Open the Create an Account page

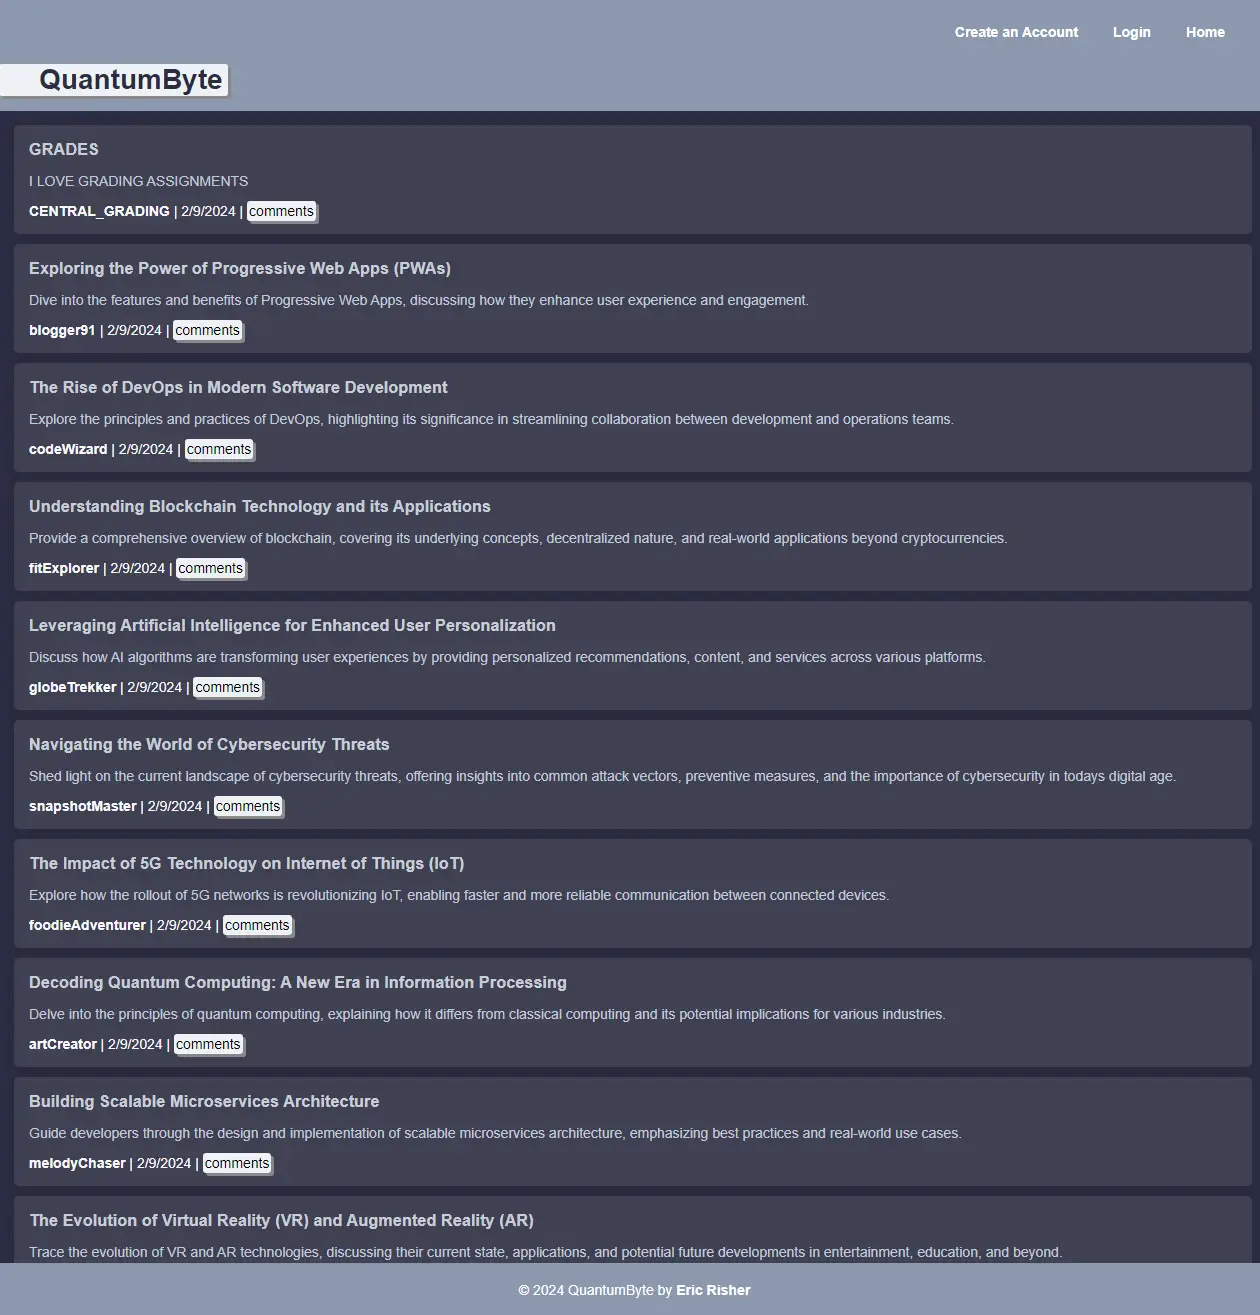[x=1016, y=32]
